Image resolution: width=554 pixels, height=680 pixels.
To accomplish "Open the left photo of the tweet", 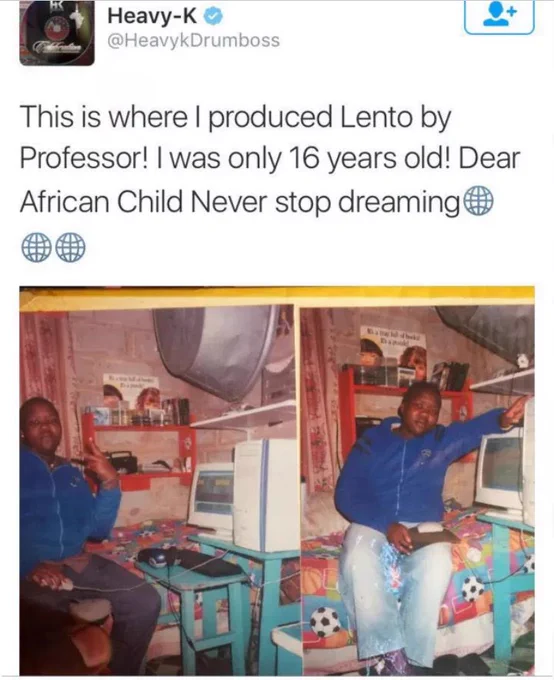I will [157, 490].
